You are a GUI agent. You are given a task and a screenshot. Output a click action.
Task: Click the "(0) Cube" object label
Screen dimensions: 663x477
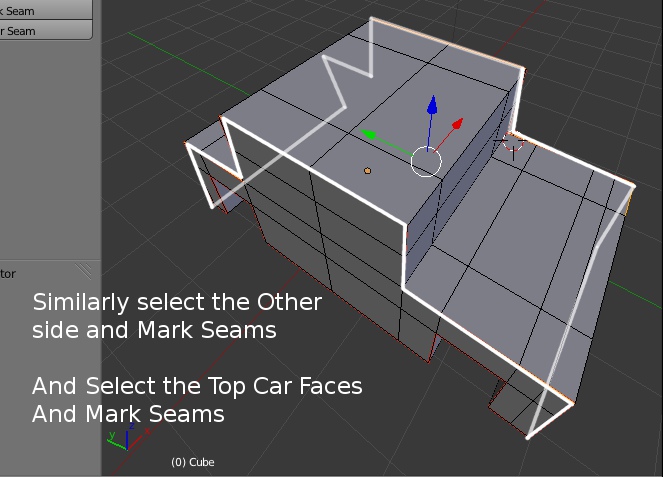[193, 462]
